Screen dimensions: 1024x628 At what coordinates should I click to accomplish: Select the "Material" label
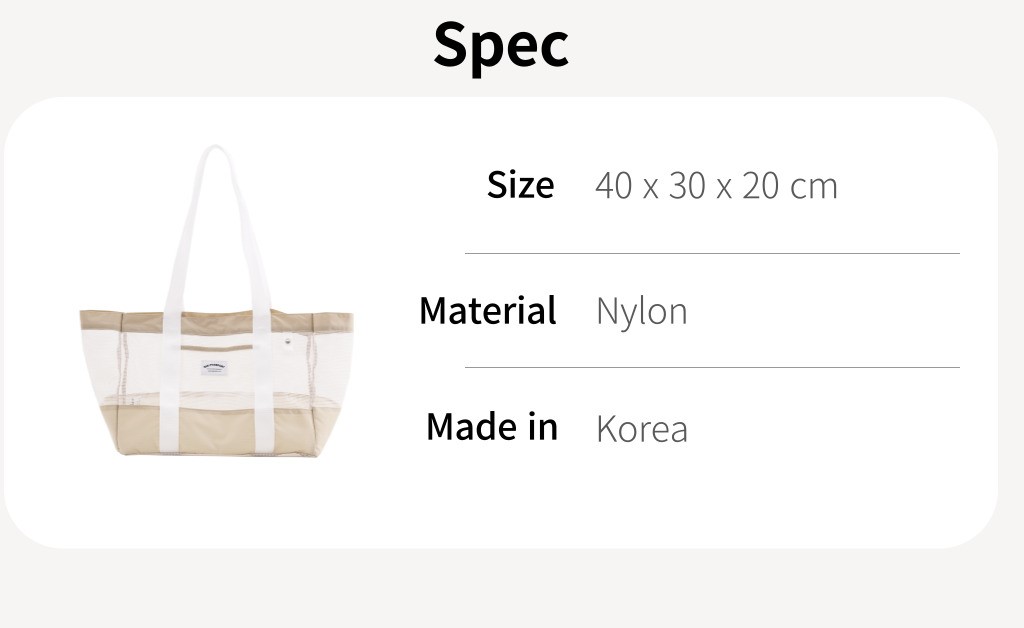tap(487, 310)
